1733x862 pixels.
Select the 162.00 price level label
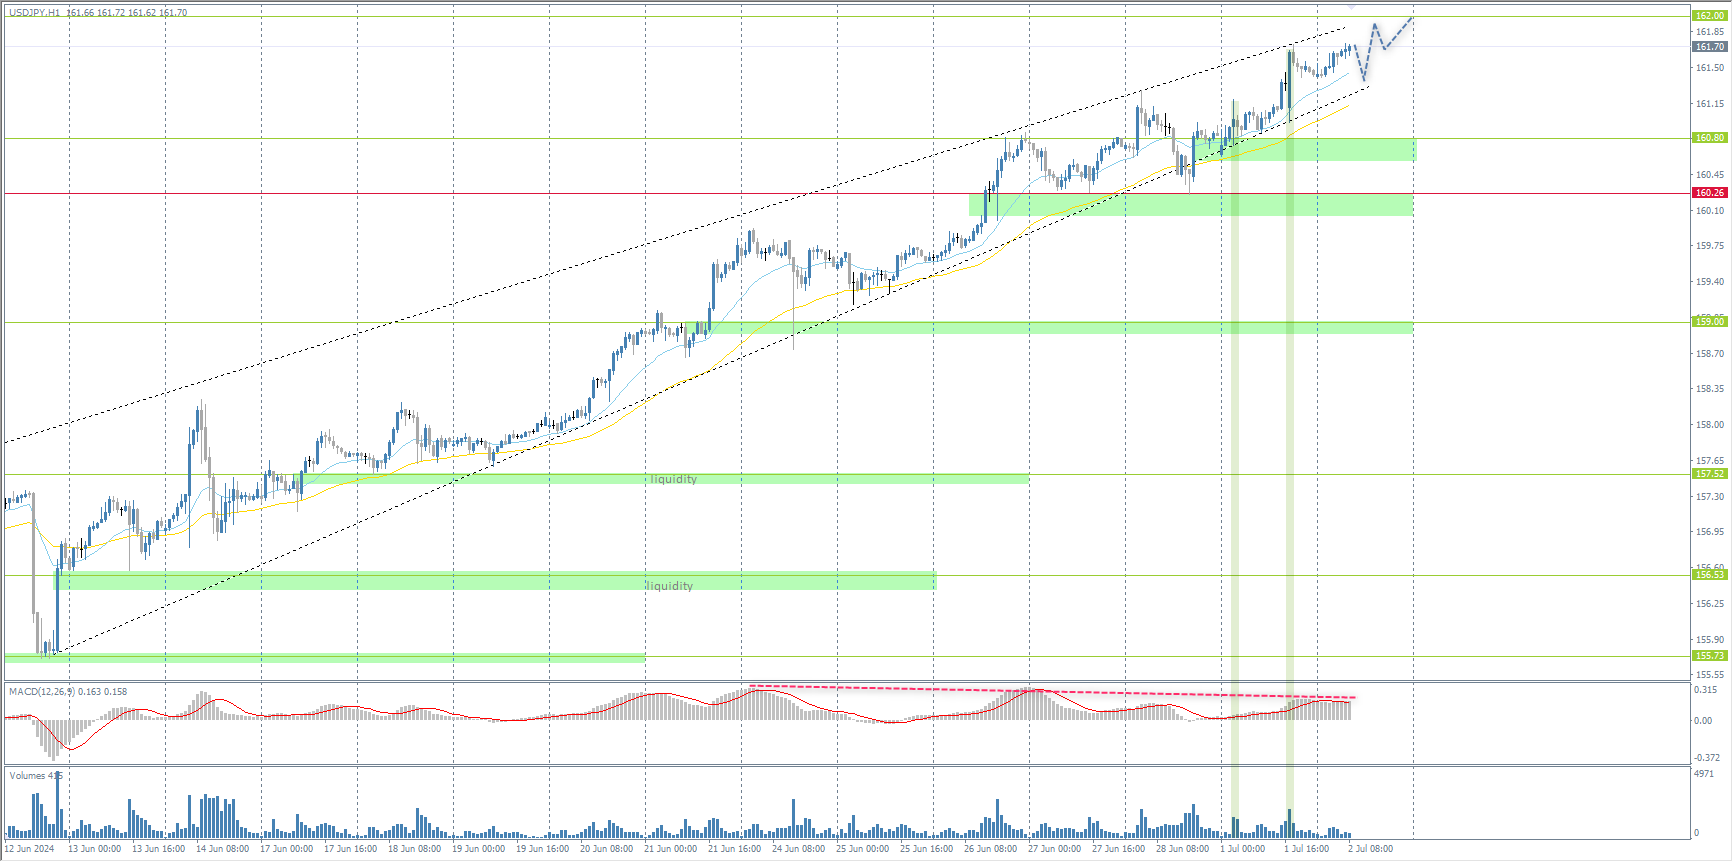point(1709,16)
